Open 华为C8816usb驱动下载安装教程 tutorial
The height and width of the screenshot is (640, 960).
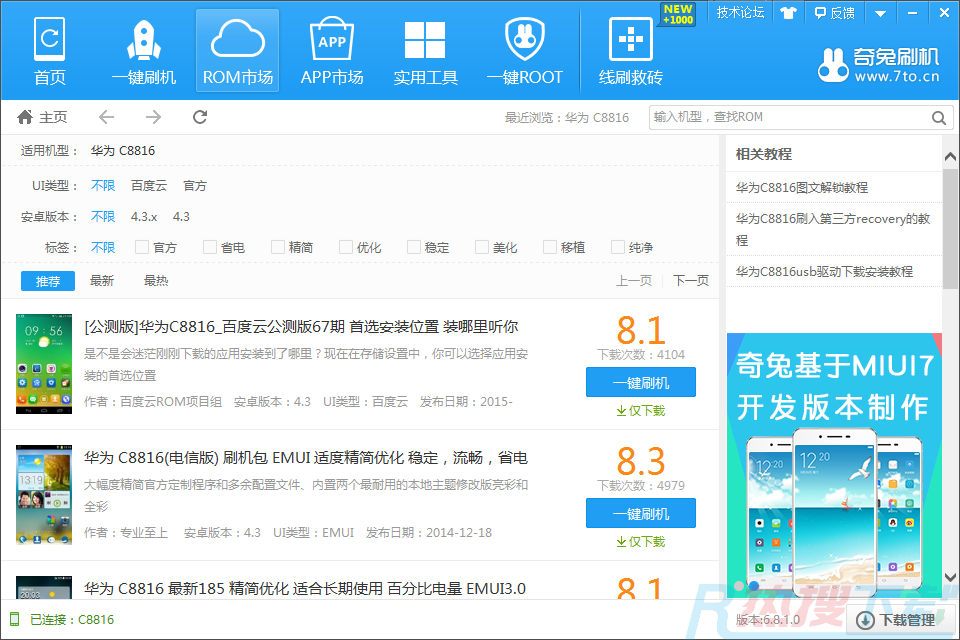tap(824, 271)
